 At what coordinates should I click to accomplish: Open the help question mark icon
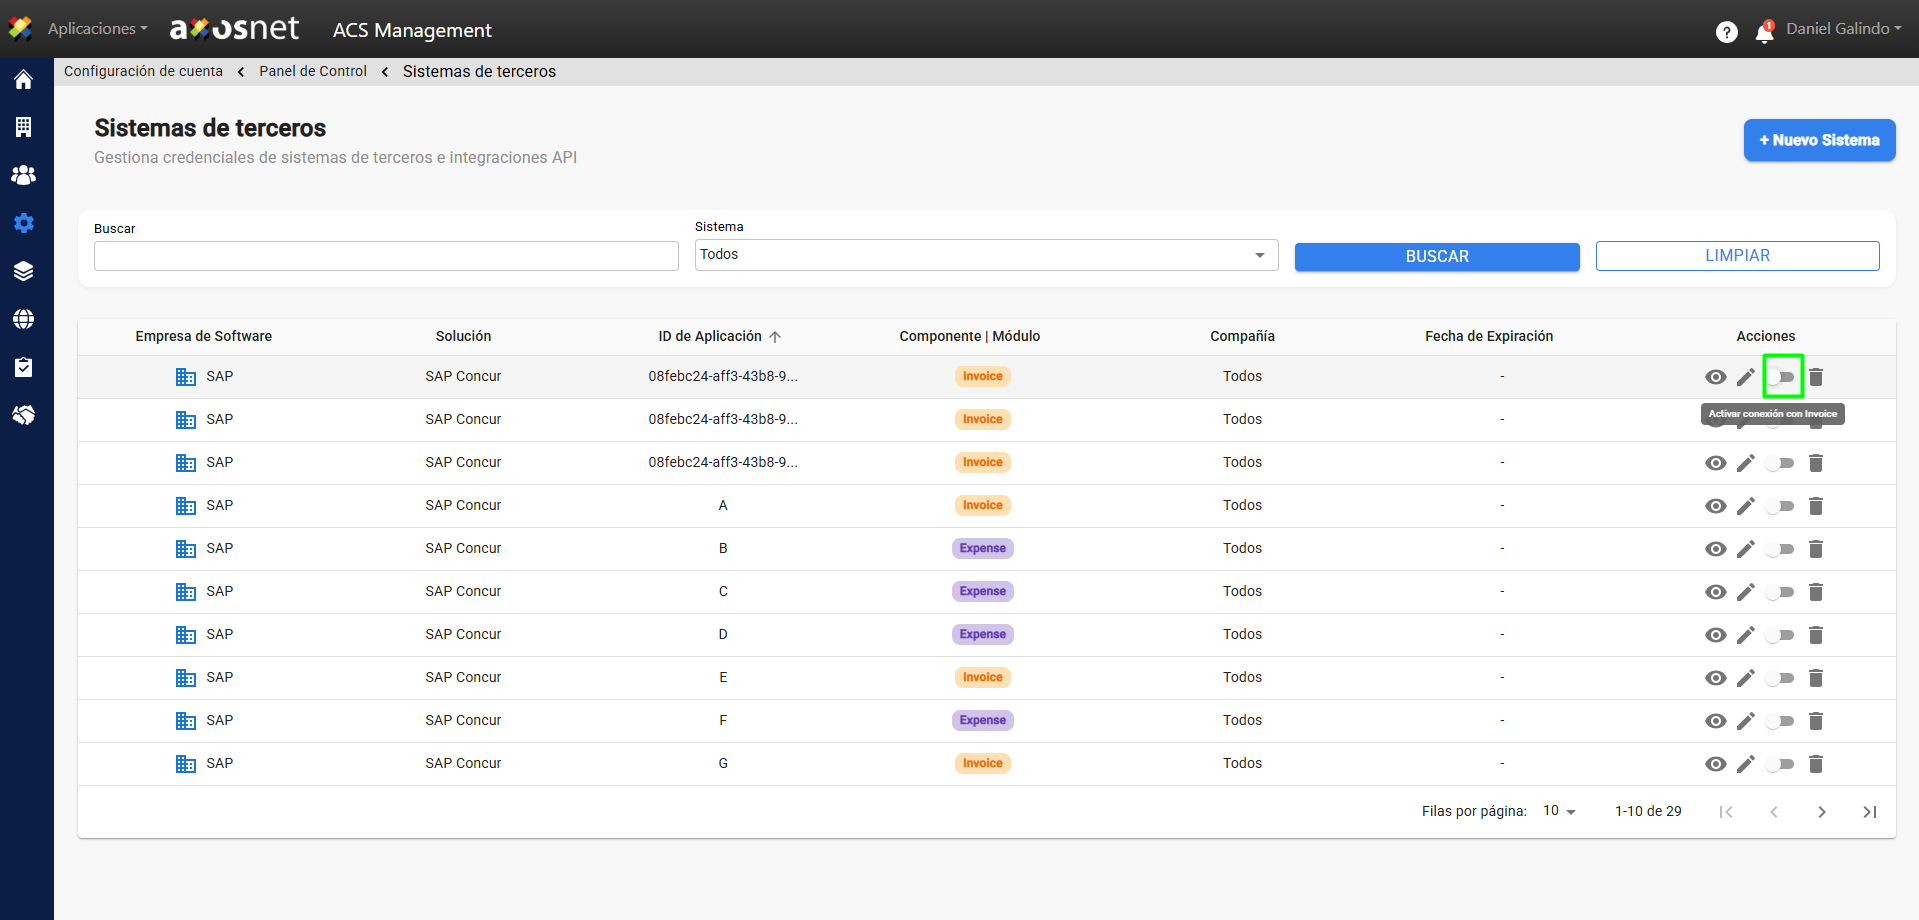[1726, 32]
